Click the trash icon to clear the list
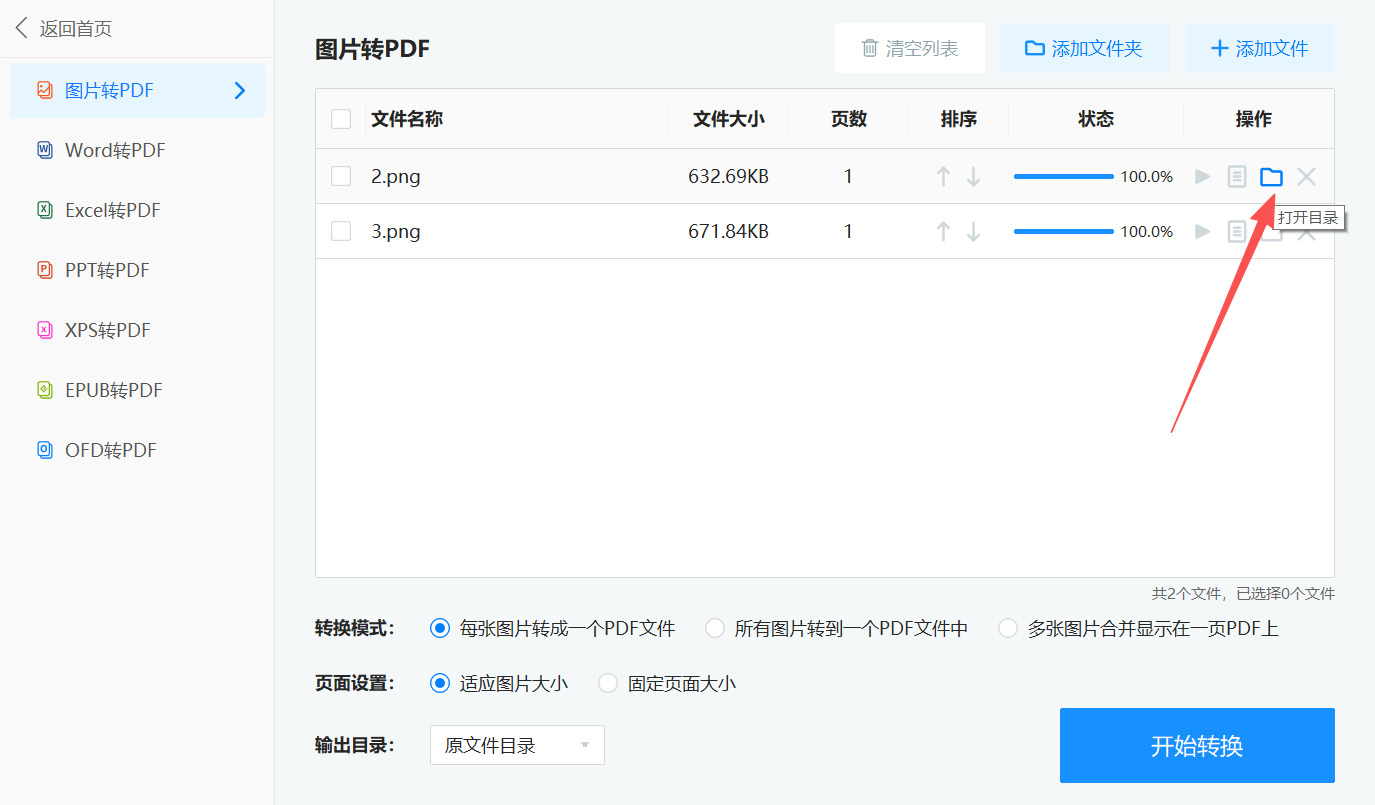Viewport: 1375px width, 805px height. pos(870,47)
